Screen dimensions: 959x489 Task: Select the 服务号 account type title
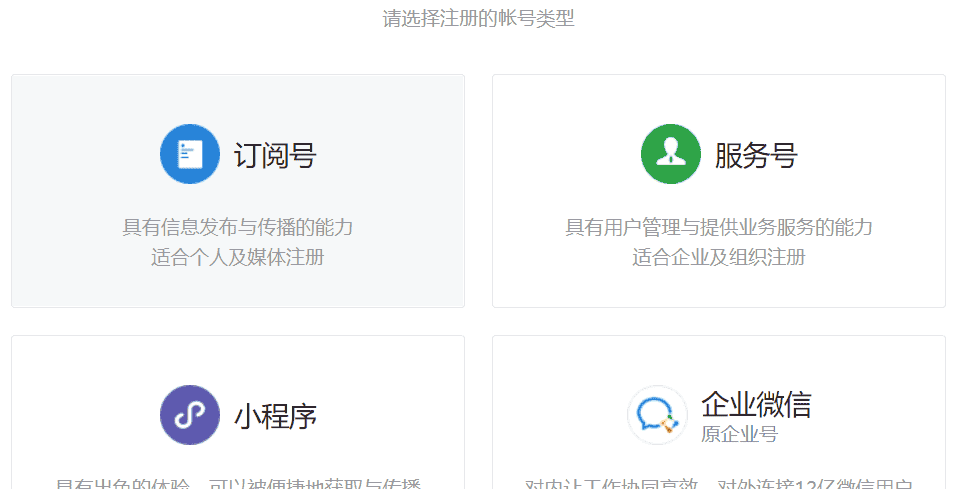coord(757,155)
